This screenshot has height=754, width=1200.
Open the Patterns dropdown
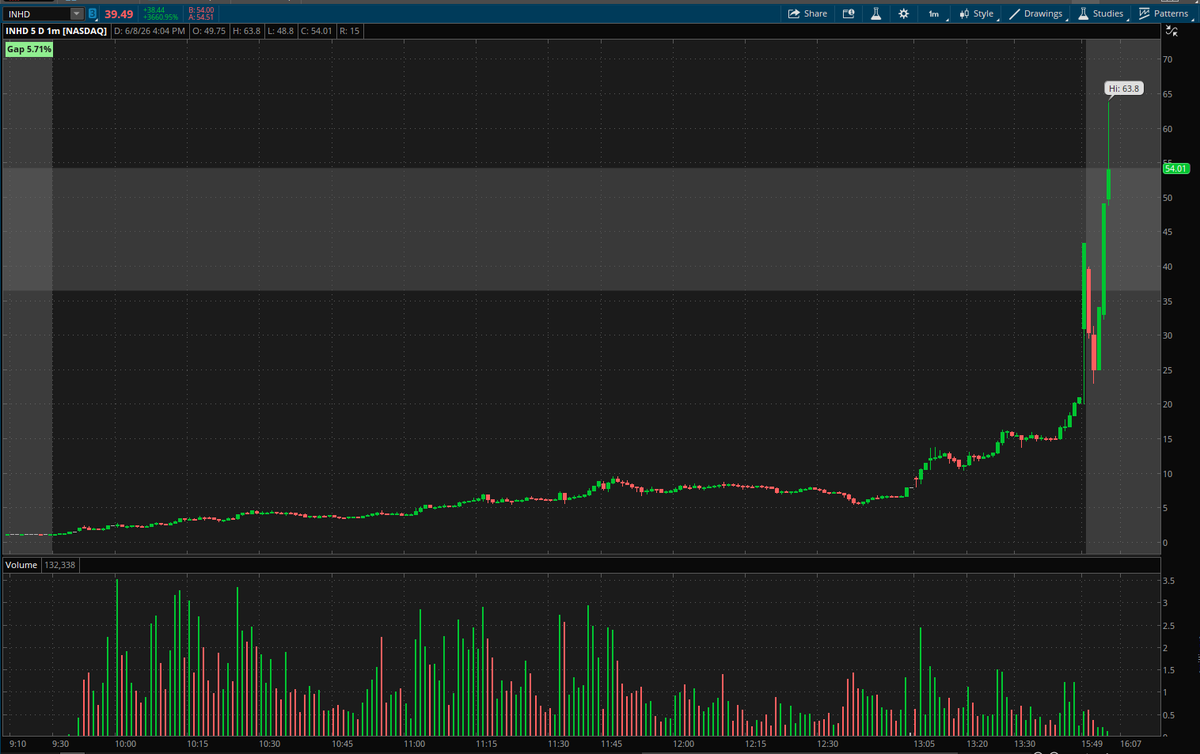click(1164, 14)
